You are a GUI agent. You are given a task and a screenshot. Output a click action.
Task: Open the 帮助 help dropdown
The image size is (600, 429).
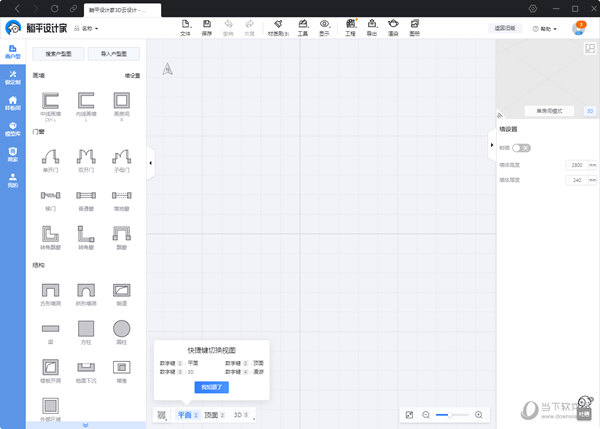point(545,29)
